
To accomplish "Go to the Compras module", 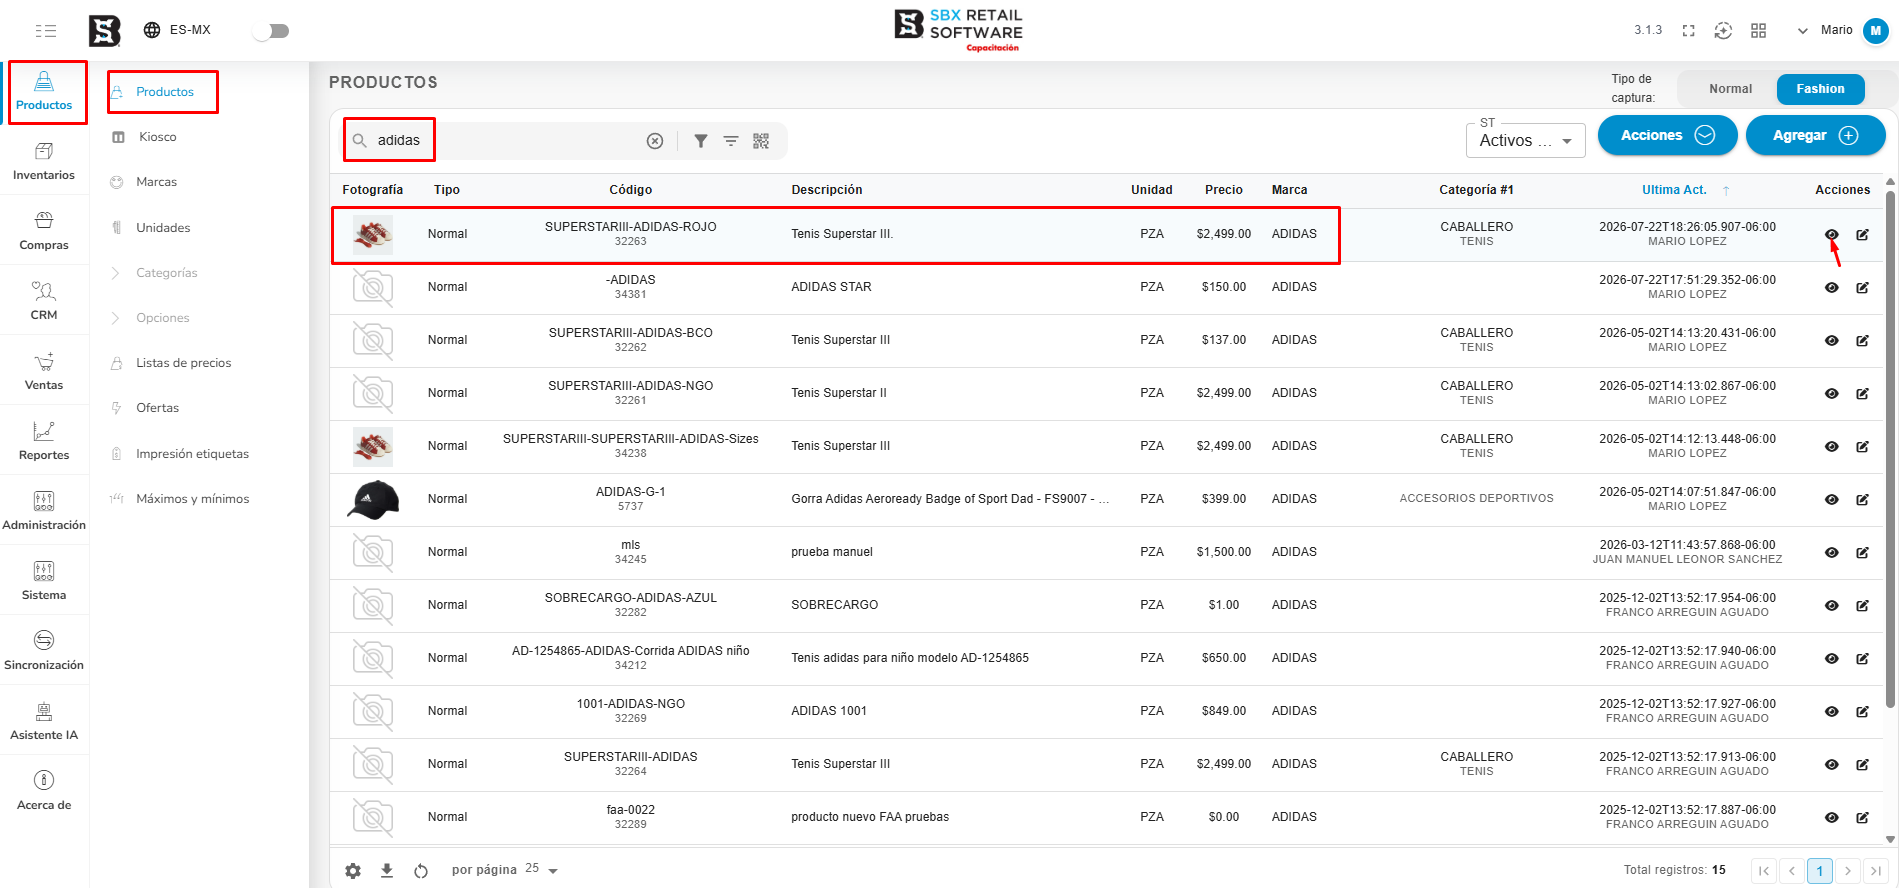I will (x=44, y=231).
